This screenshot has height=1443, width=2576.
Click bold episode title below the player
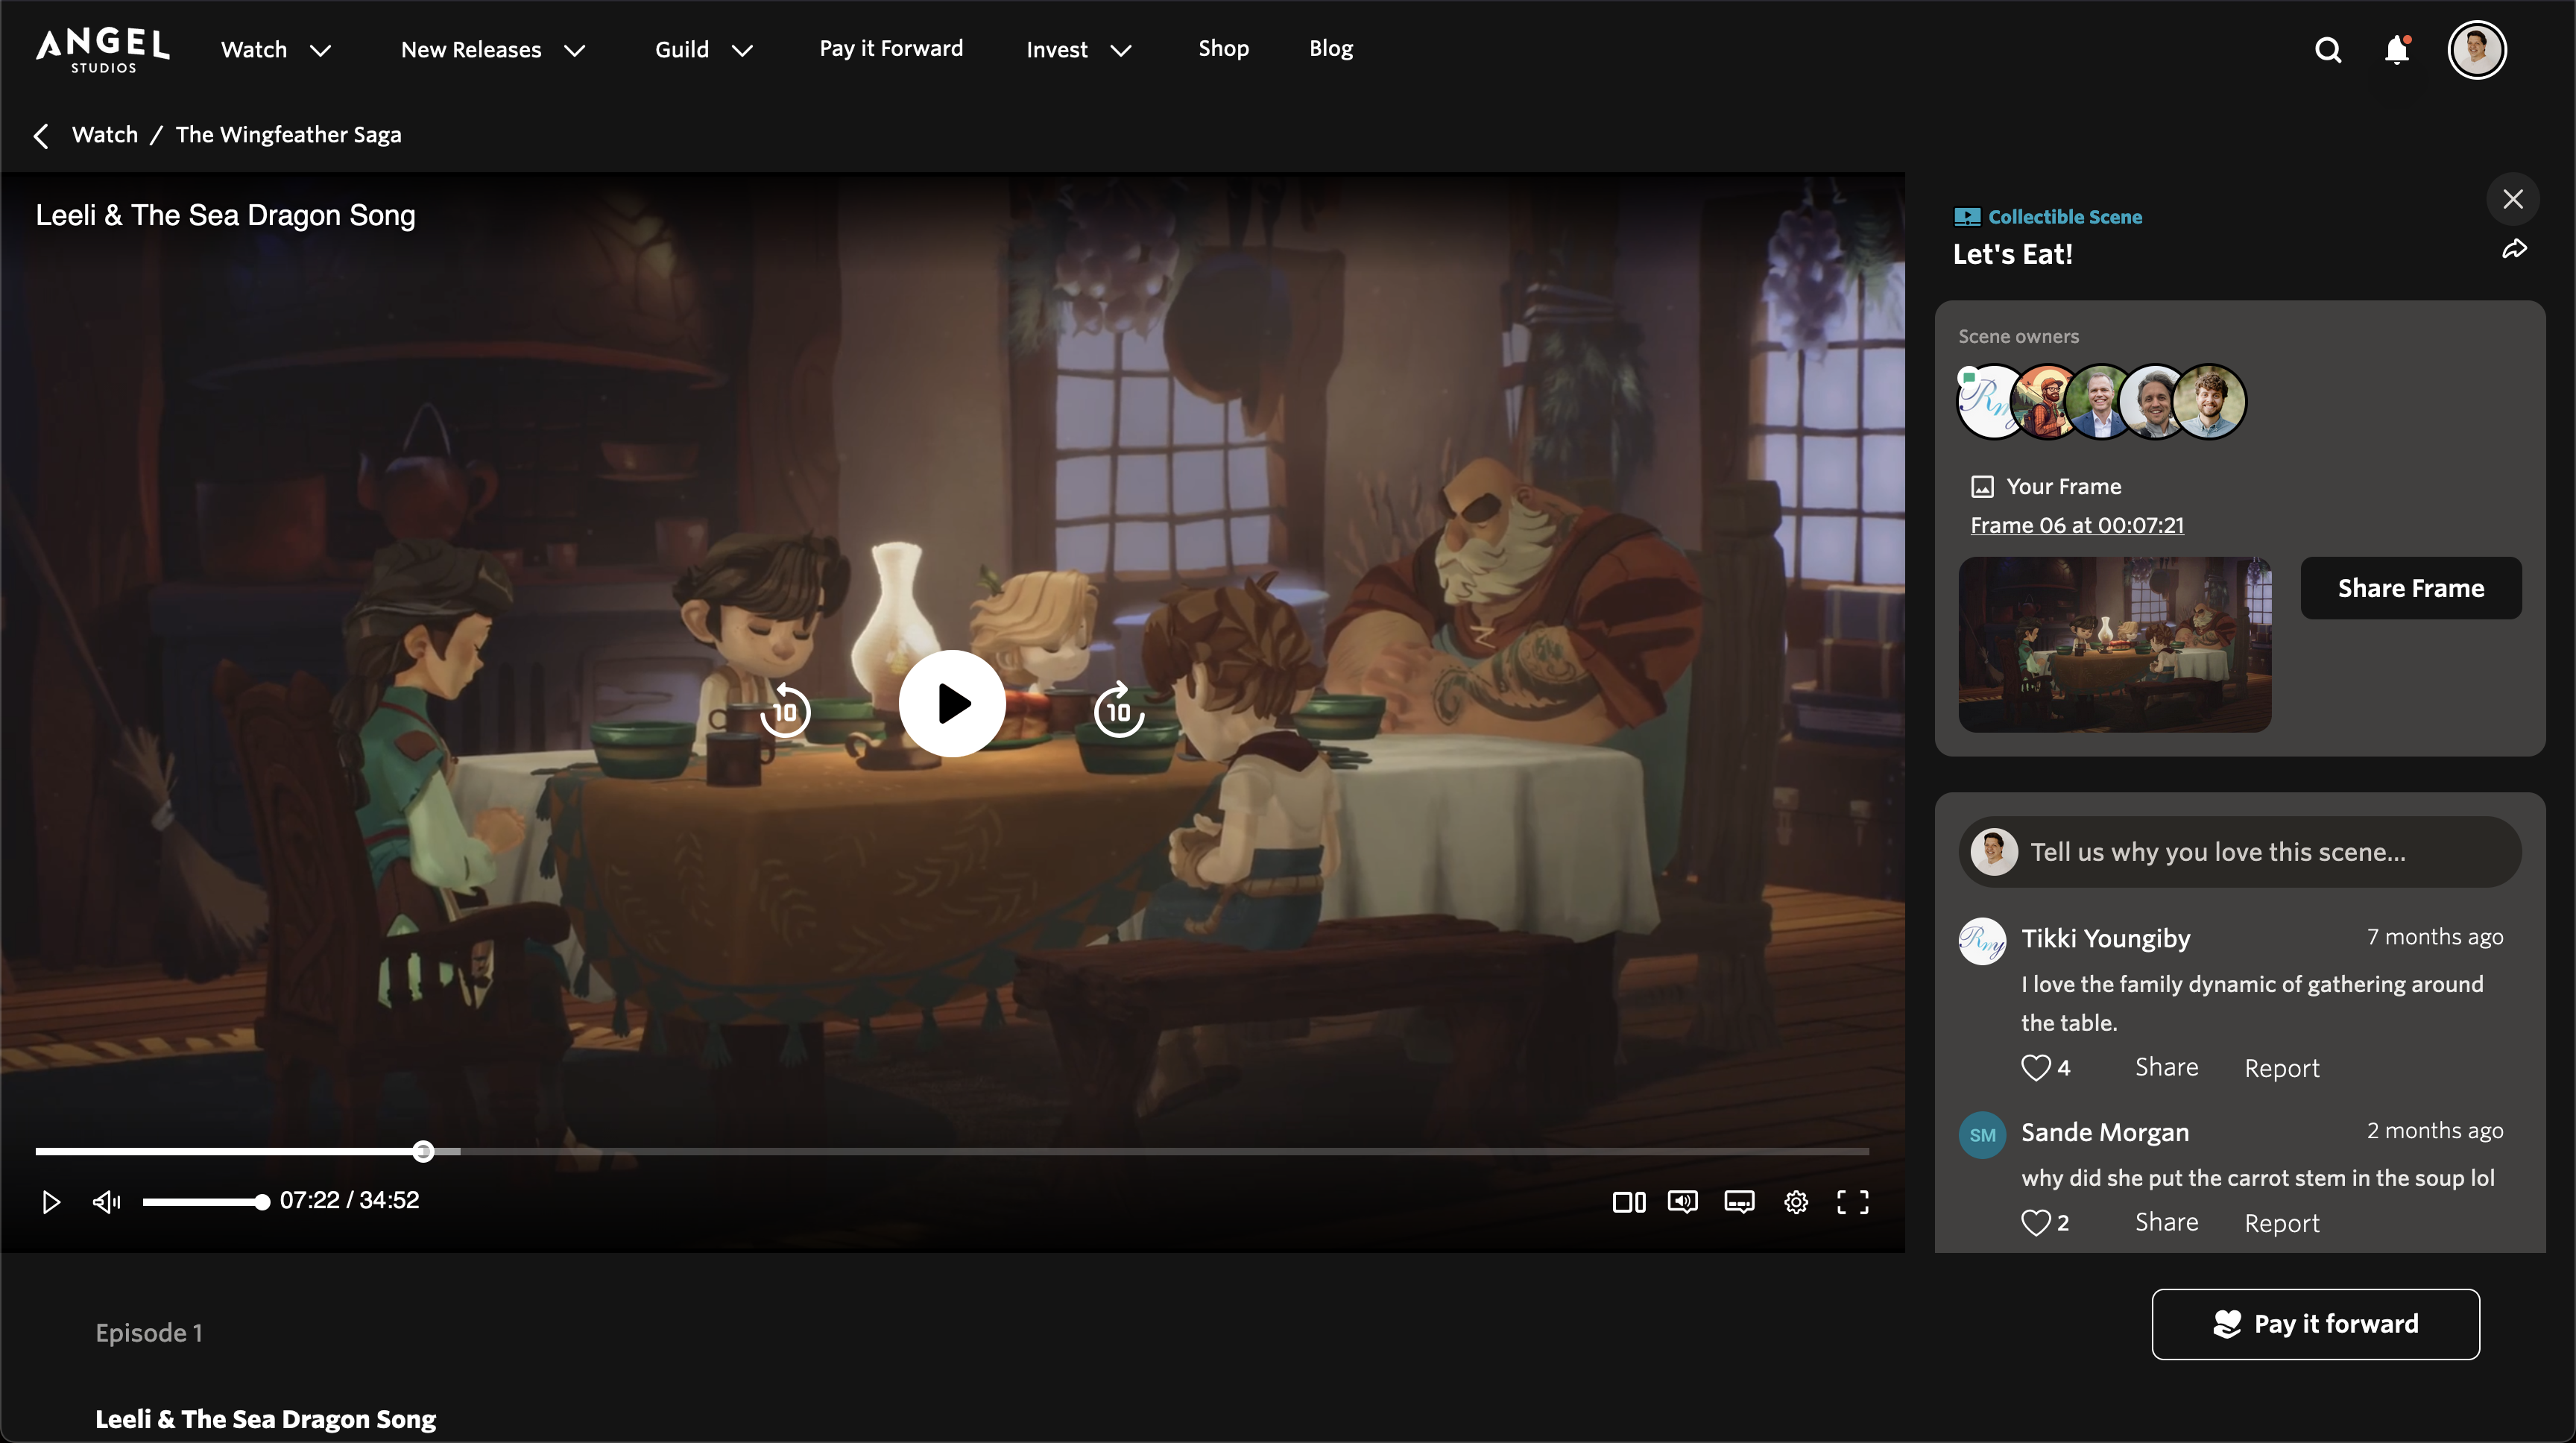click(265, 1419)
